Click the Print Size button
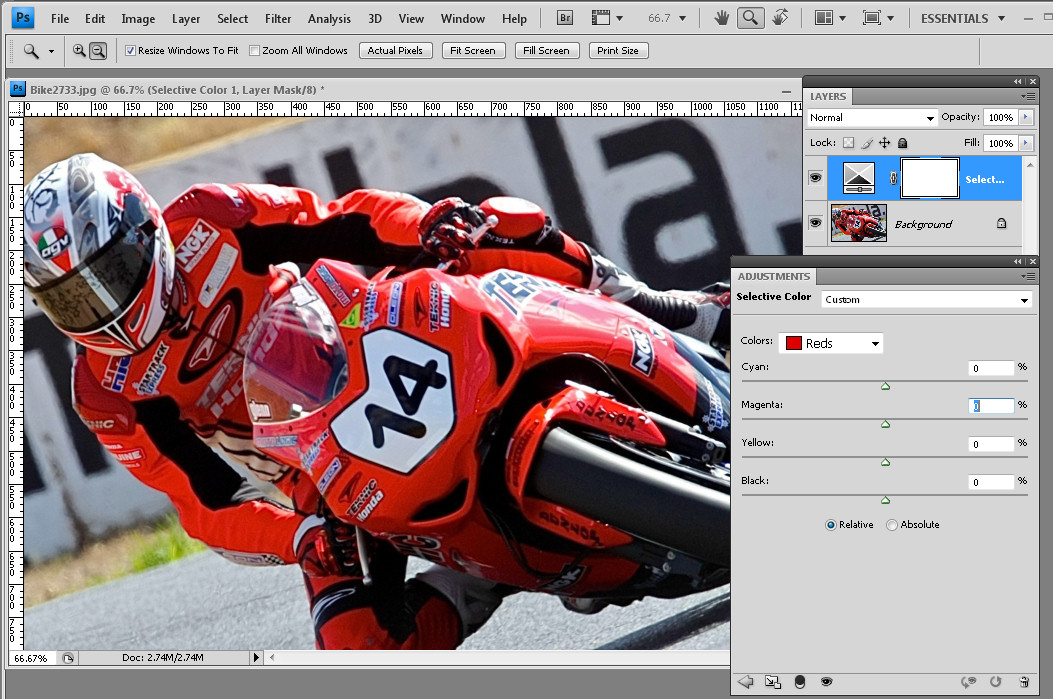The width and height of the screenshot is (1053, 699). tap(618, 50)
